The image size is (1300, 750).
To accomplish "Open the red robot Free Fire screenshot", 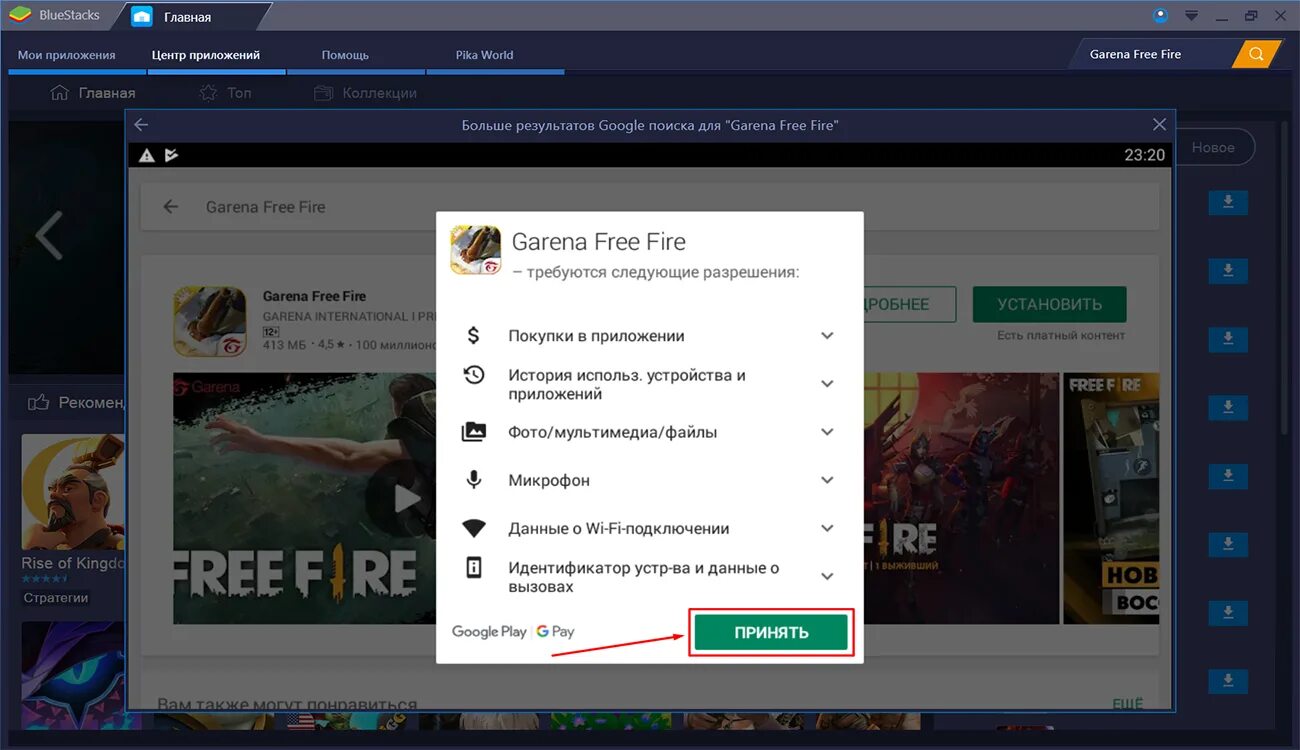I will [x=961, y=498].
